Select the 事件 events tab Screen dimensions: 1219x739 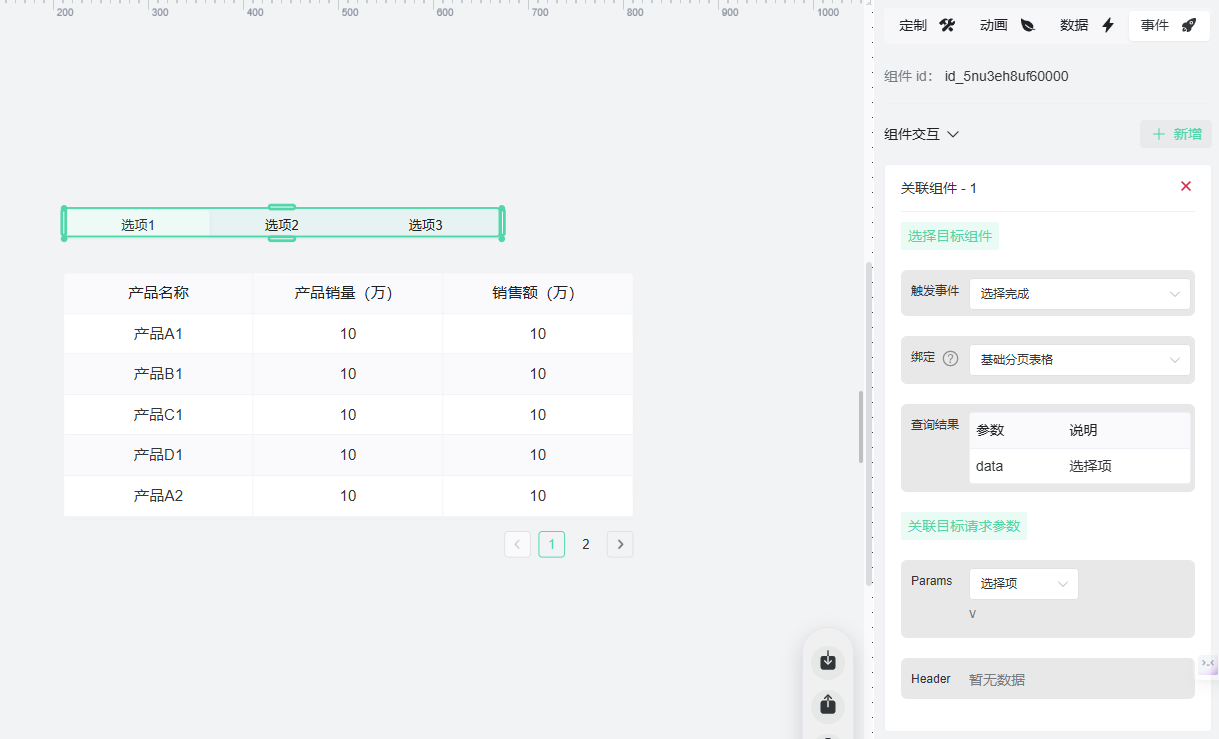coord(1169,26)
